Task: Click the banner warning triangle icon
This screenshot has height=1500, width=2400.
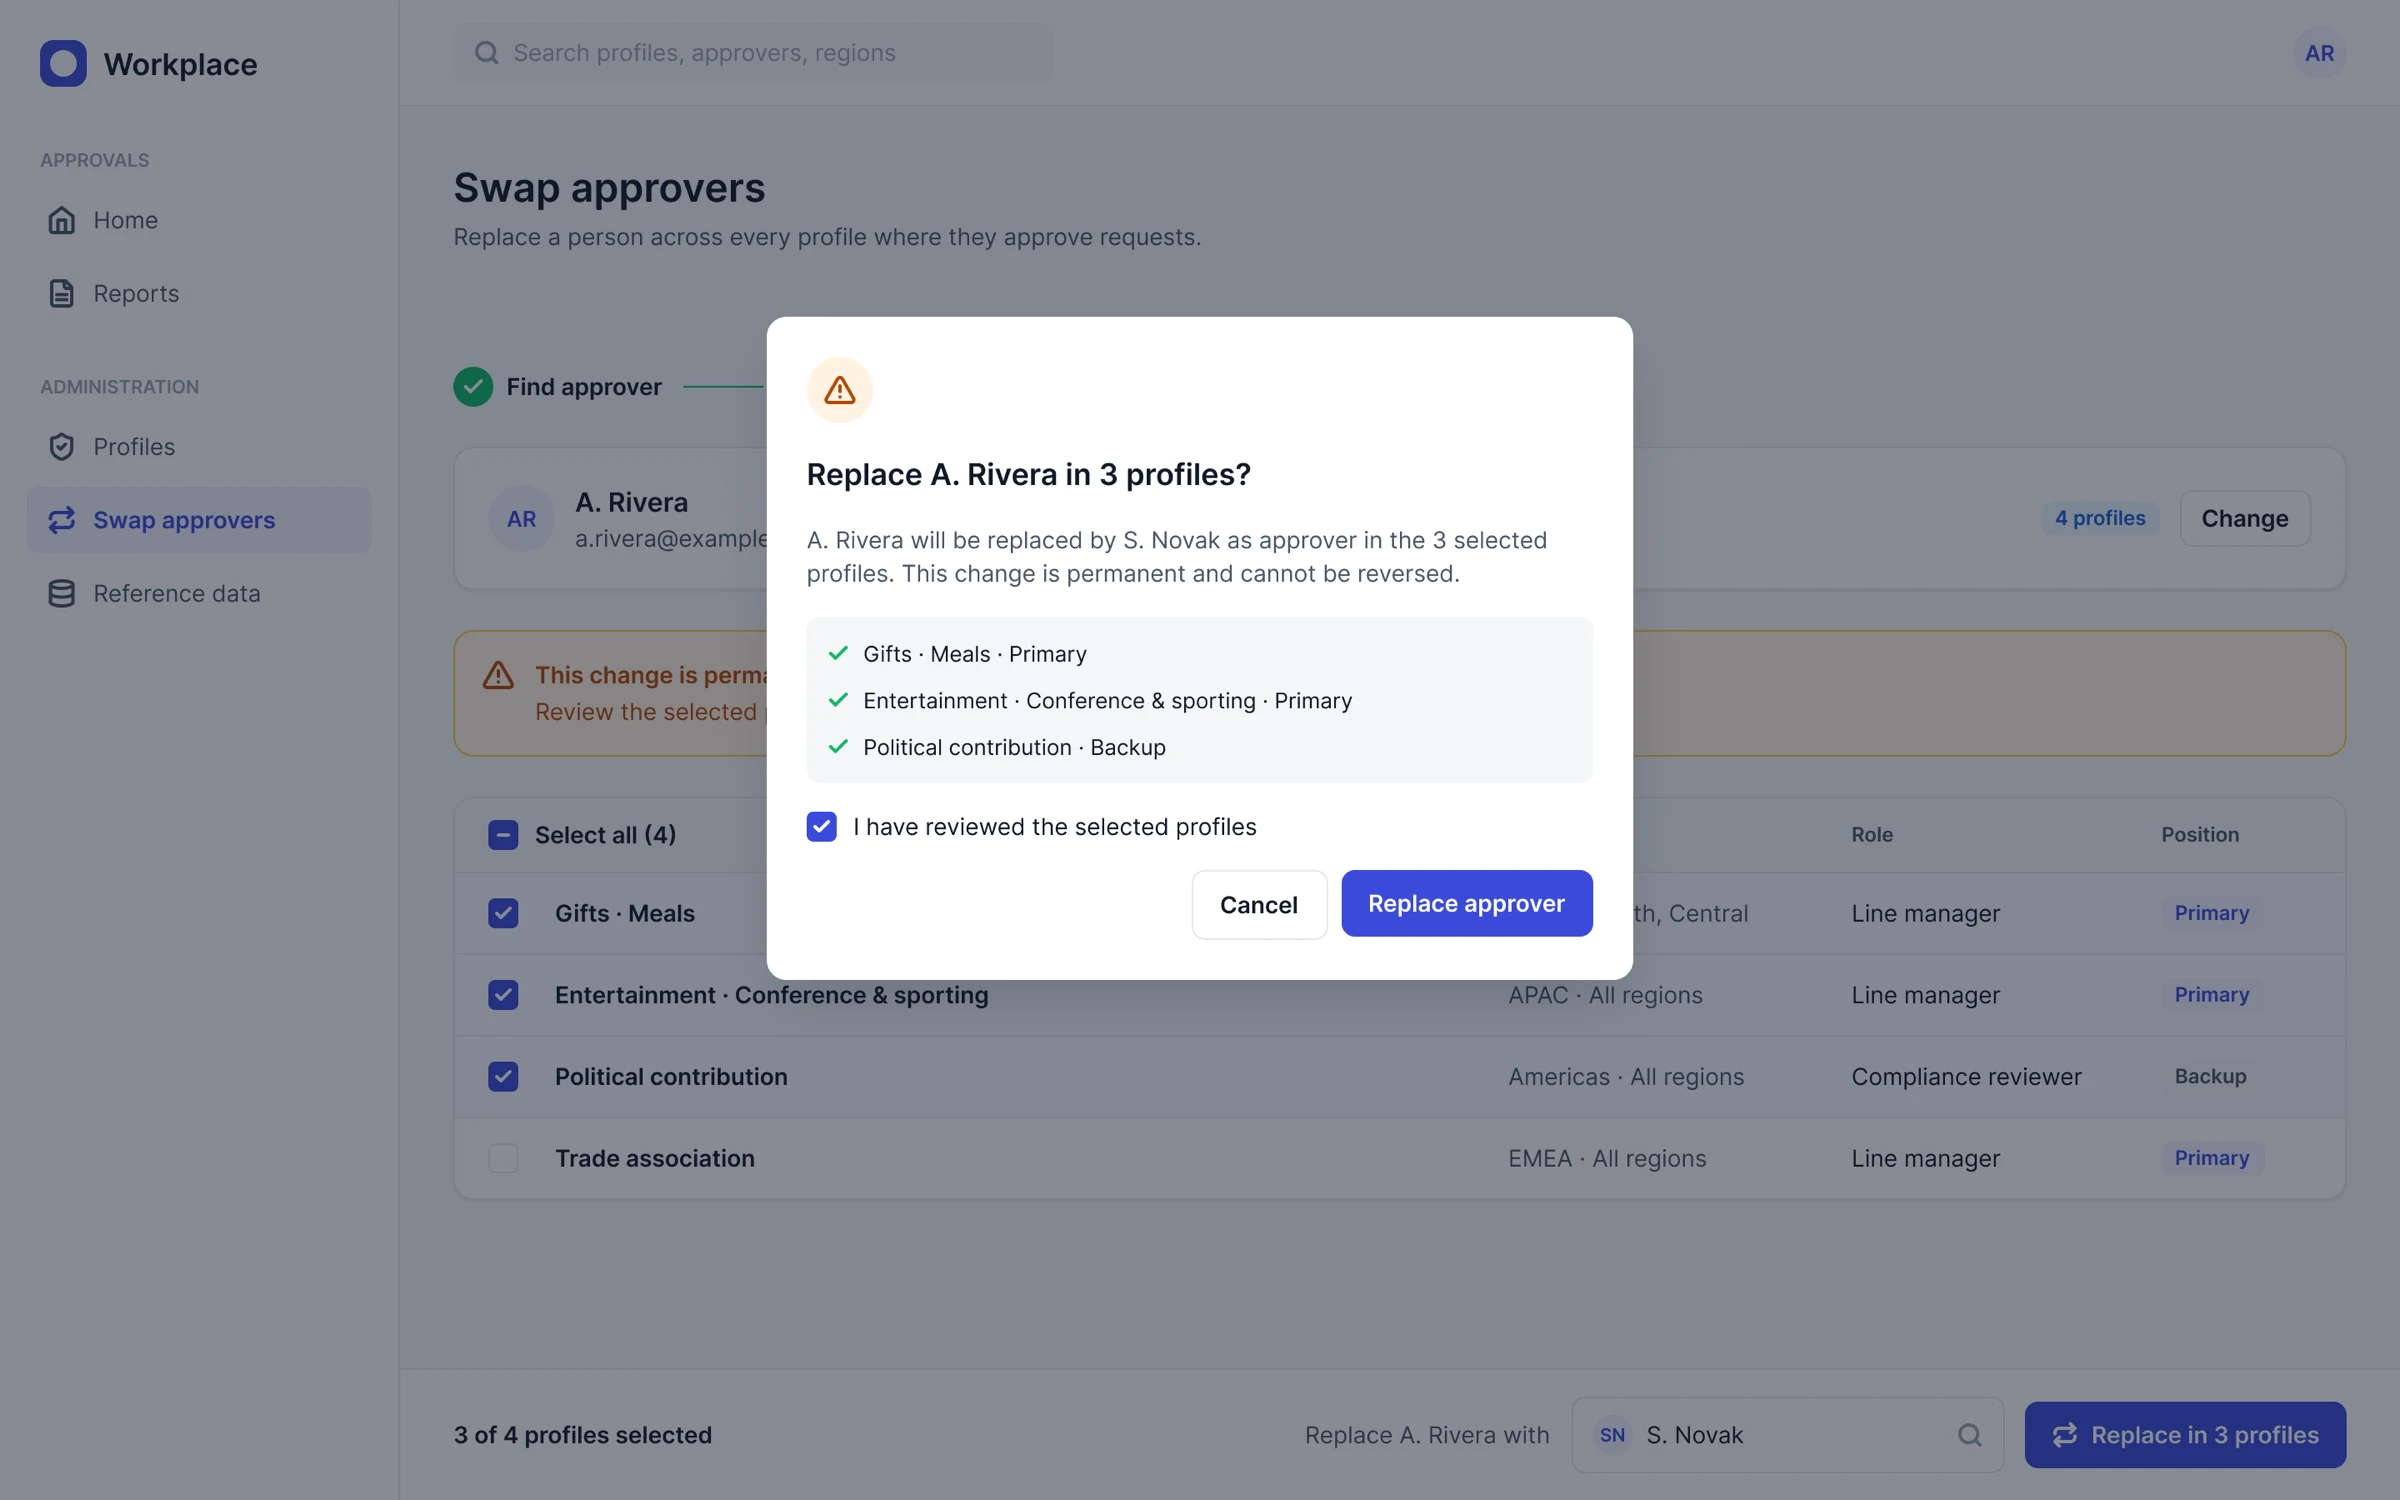Action: point(498,675)
